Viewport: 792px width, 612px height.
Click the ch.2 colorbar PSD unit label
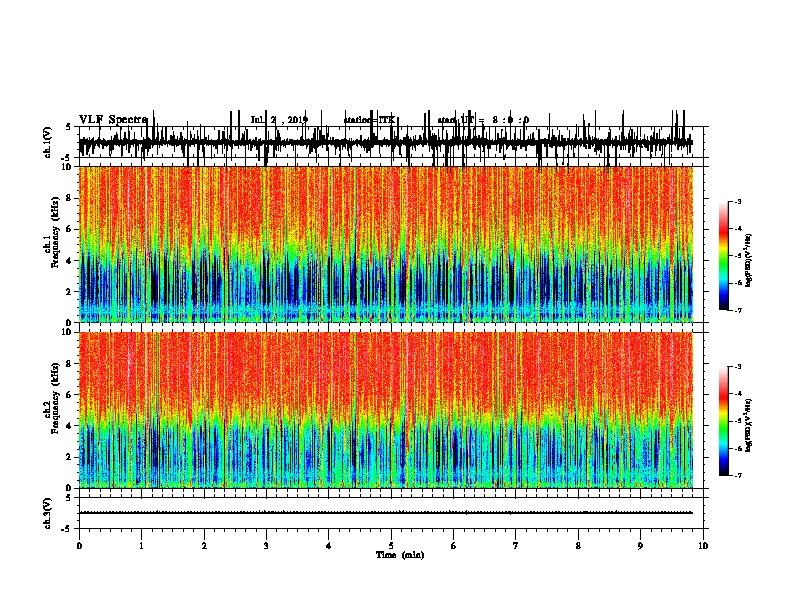[x=748, y=425]
